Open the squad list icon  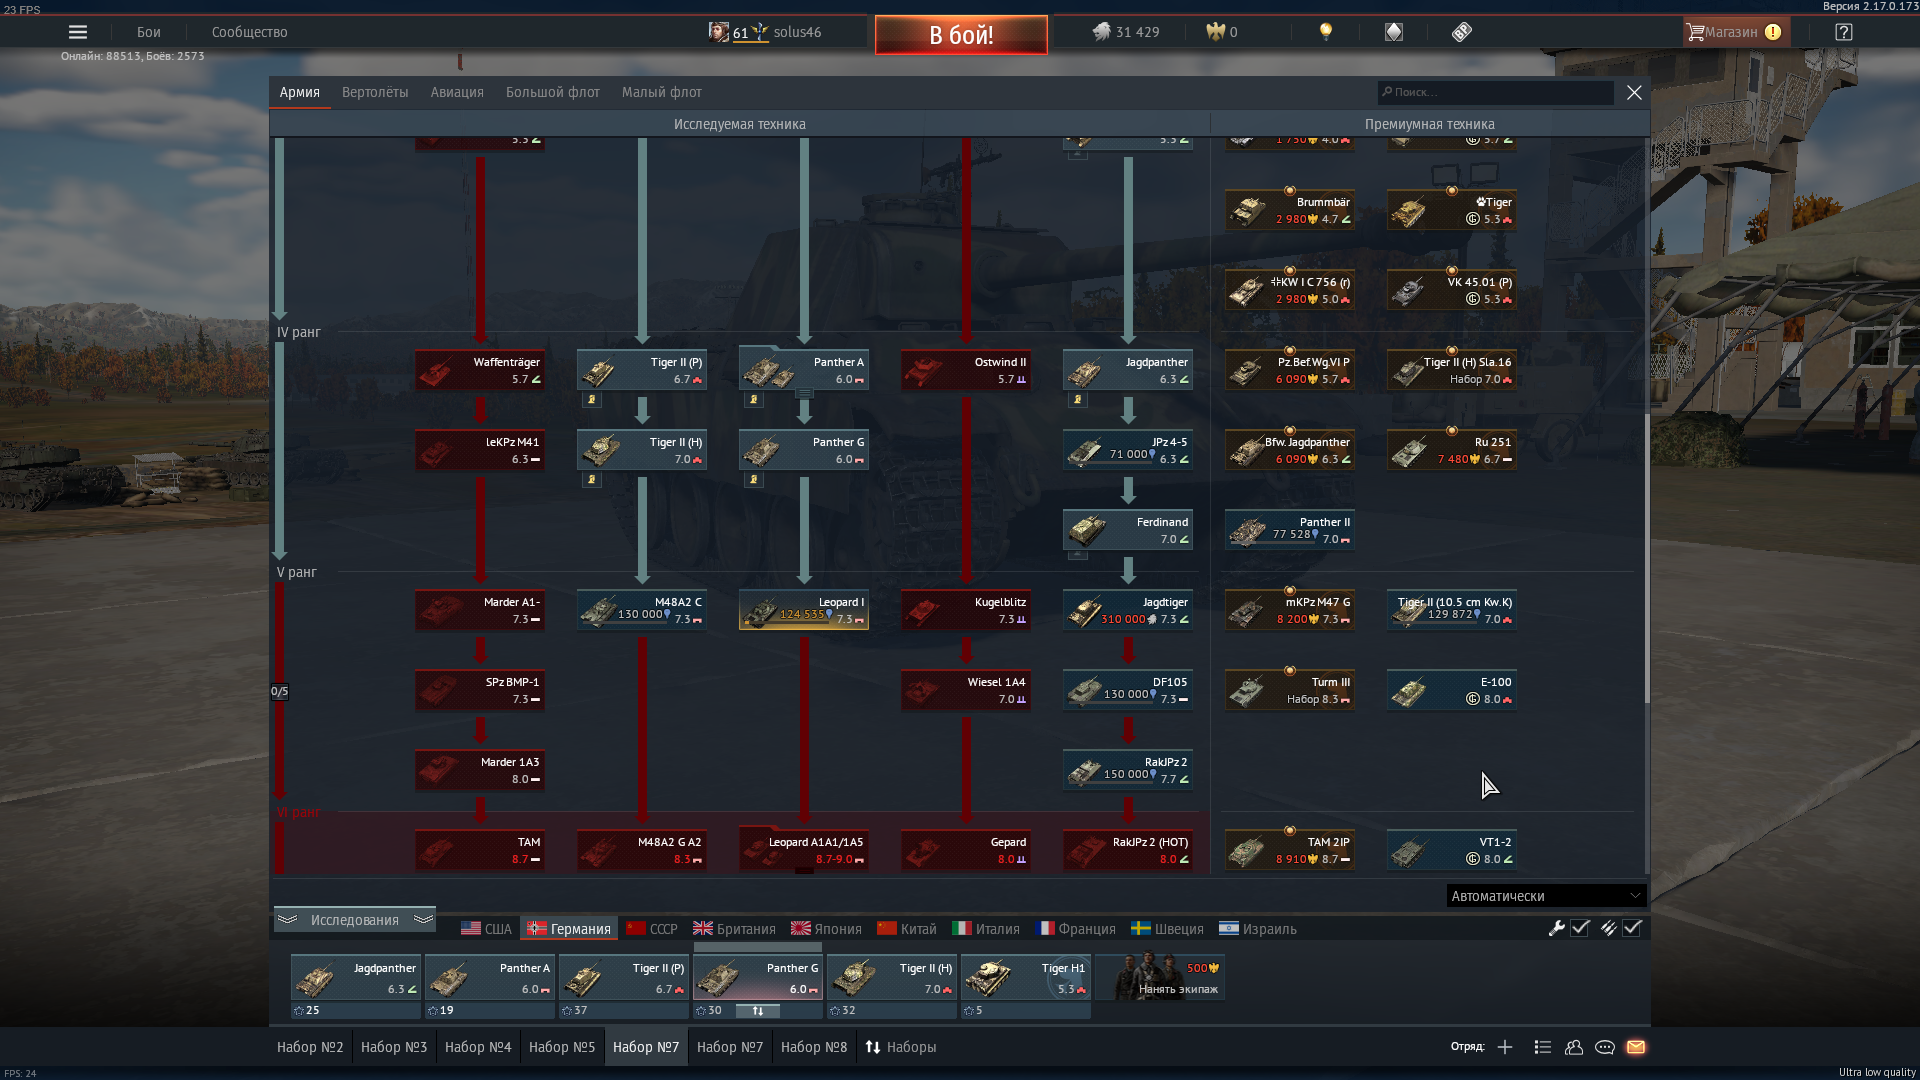coord(1543,1047)
